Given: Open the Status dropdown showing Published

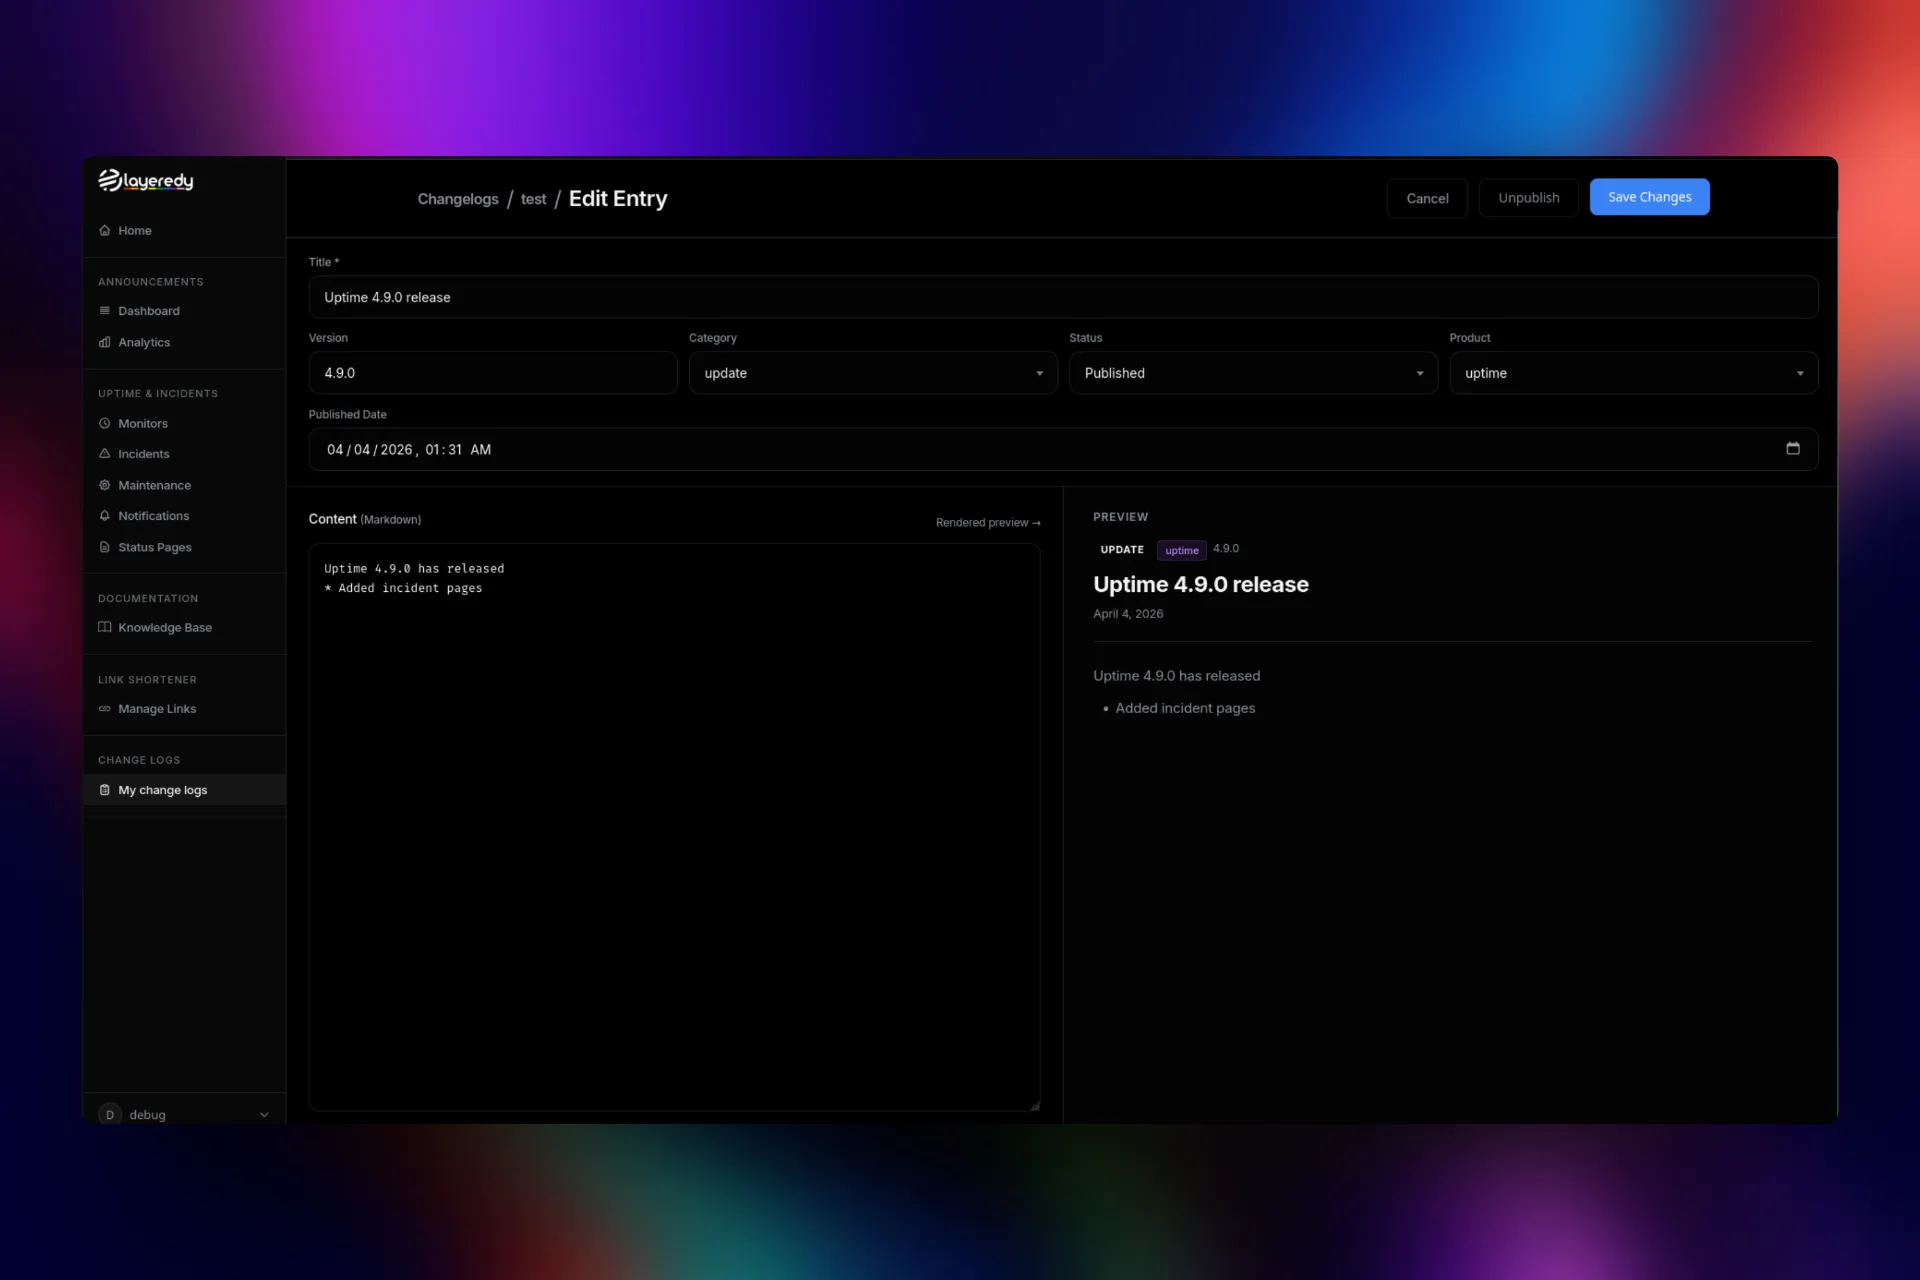Looking at the screenshot, I should point(1252,372).
